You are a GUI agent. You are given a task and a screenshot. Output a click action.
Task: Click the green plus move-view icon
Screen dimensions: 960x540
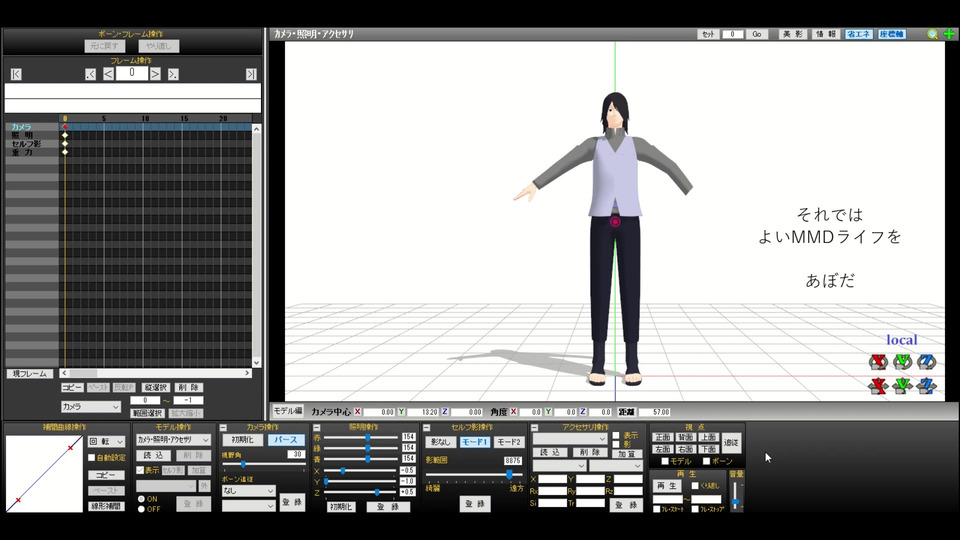pyautogui.click(x=948, y=34)
